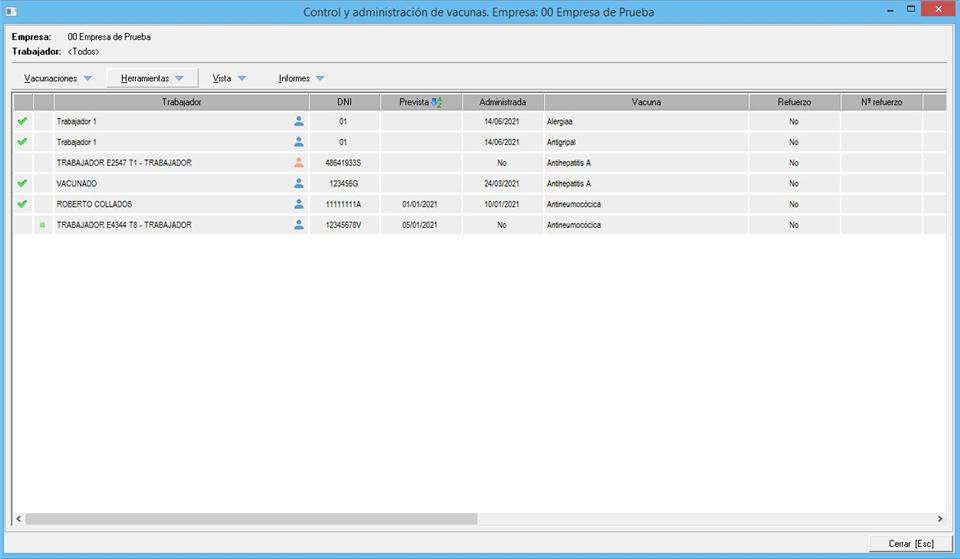Click the horizontal scrollbar thumb

(250, 519)
